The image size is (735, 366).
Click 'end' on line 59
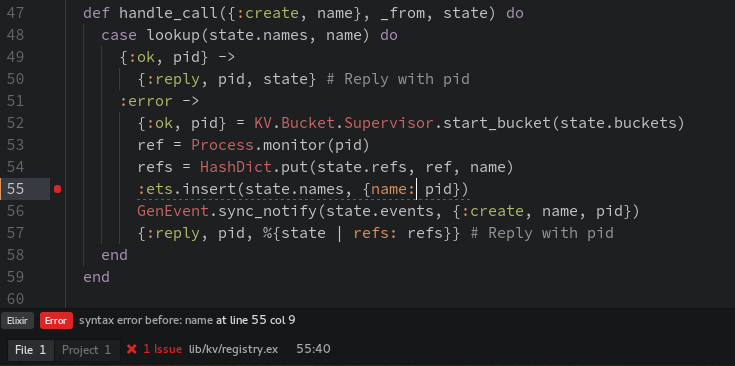97,277
